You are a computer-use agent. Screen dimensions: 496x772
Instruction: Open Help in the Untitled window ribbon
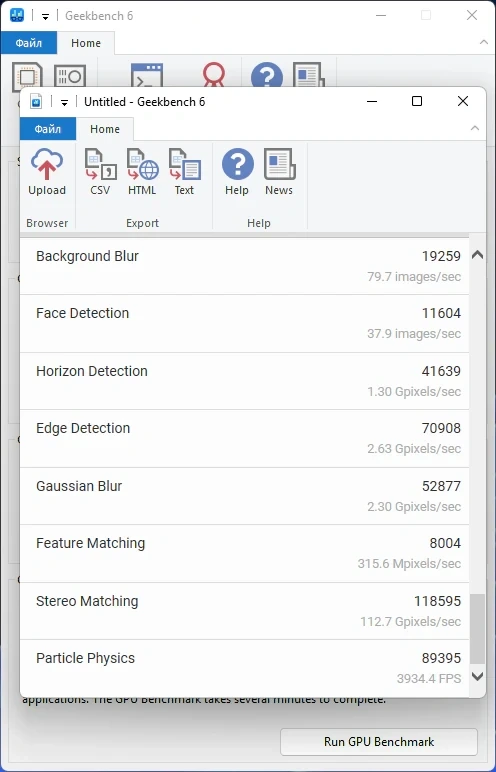pyautogui.click(x=237, y=172)
